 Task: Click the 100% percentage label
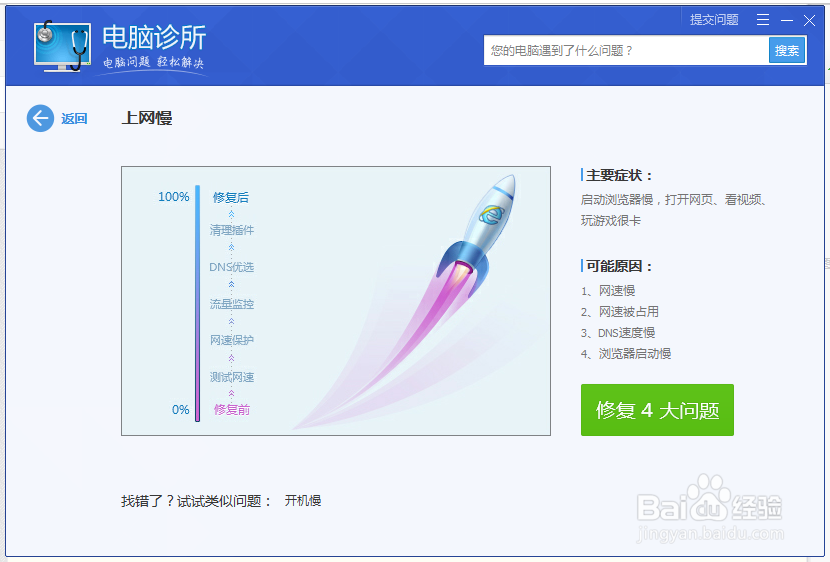coord(174,197)
